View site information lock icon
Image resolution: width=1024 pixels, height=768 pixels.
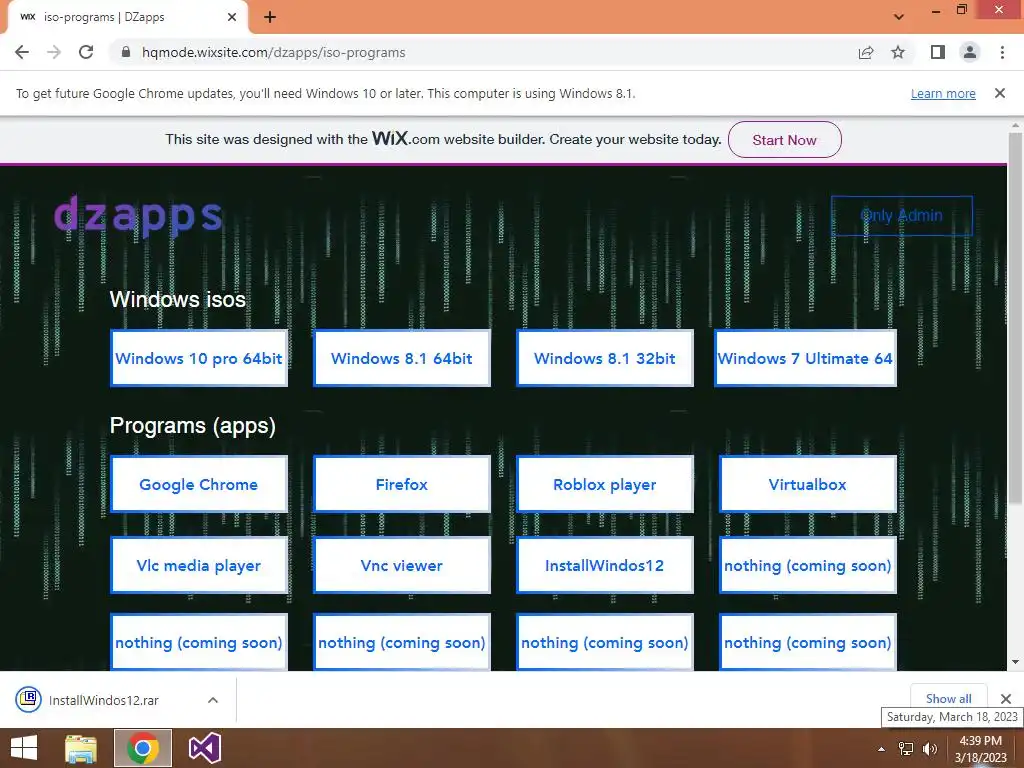tap(126, 52)
